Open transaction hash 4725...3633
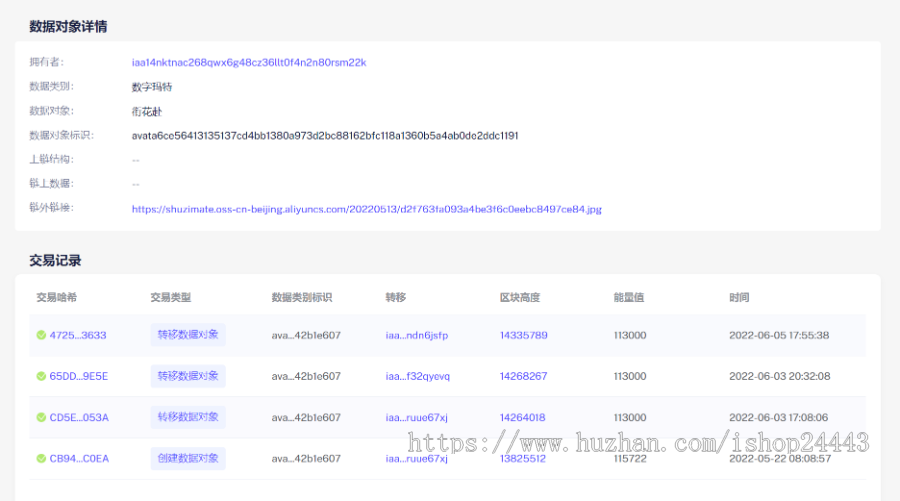This screenshot has height=501, width=900. [78, 335]
